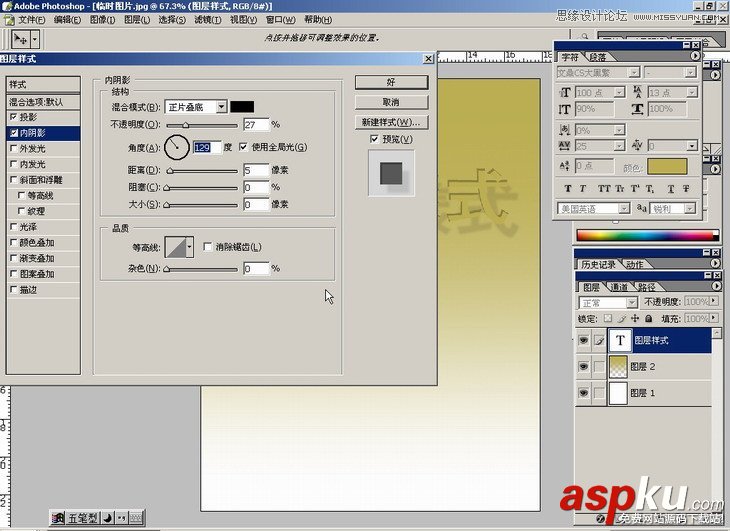Image resolution: width=730 pixels, height=531 pixels.
Task: Switch to the 段落 Paragraph tab
Action: point(598,57)
